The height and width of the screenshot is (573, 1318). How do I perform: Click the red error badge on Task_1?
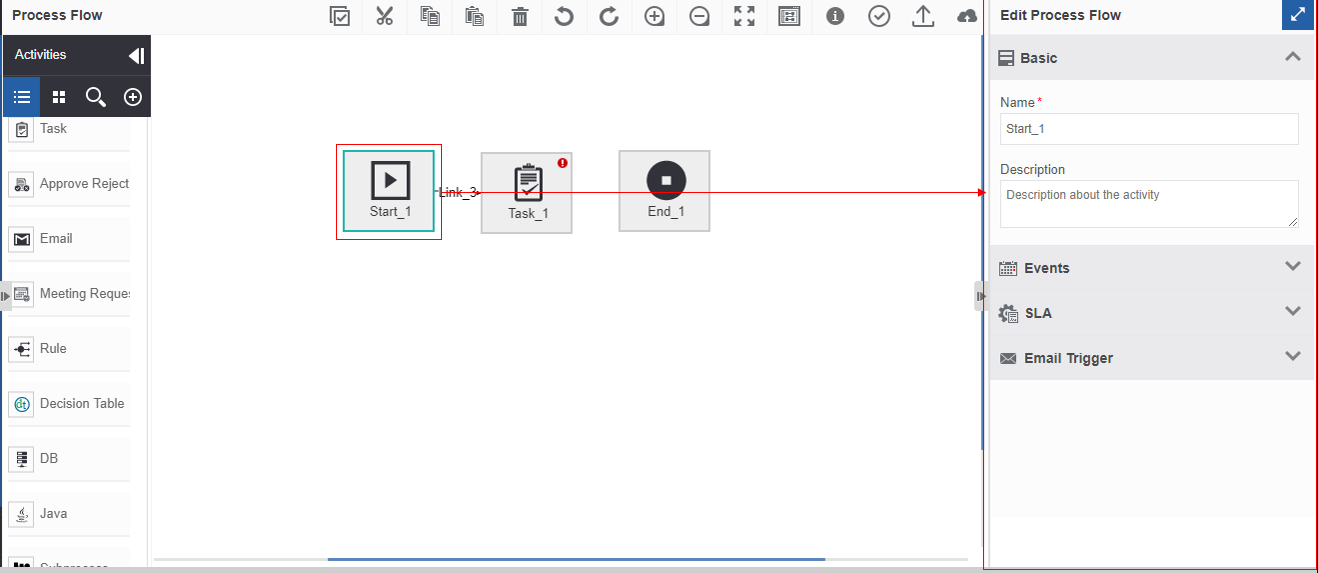tap(563, 162)
